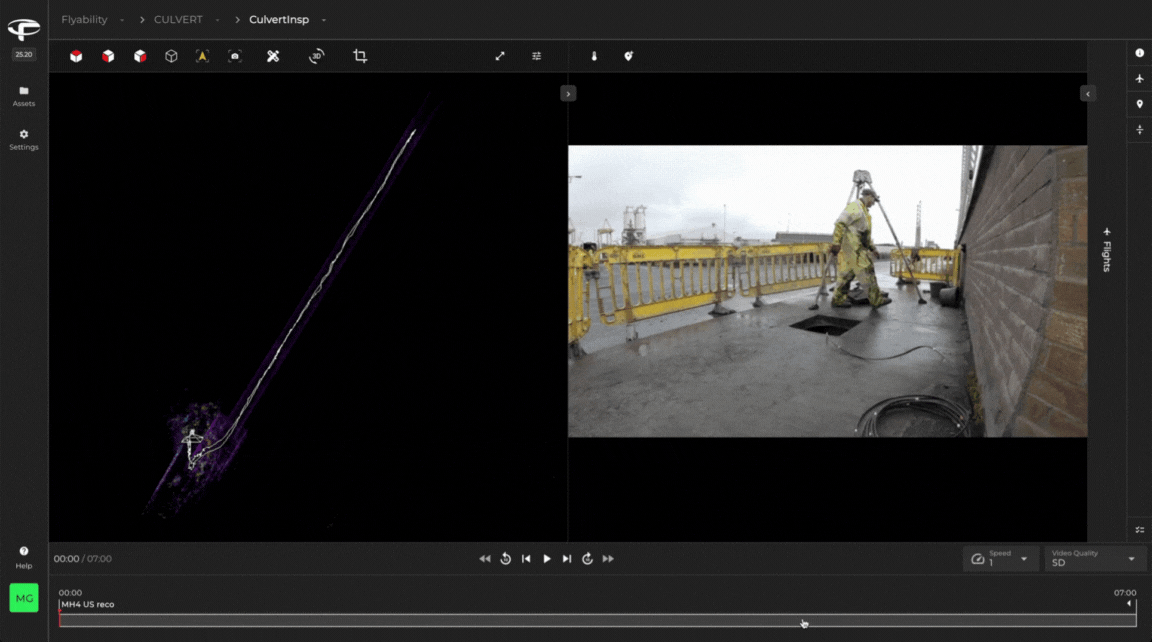Click the camera screenshot capture icon

point(235,56)
